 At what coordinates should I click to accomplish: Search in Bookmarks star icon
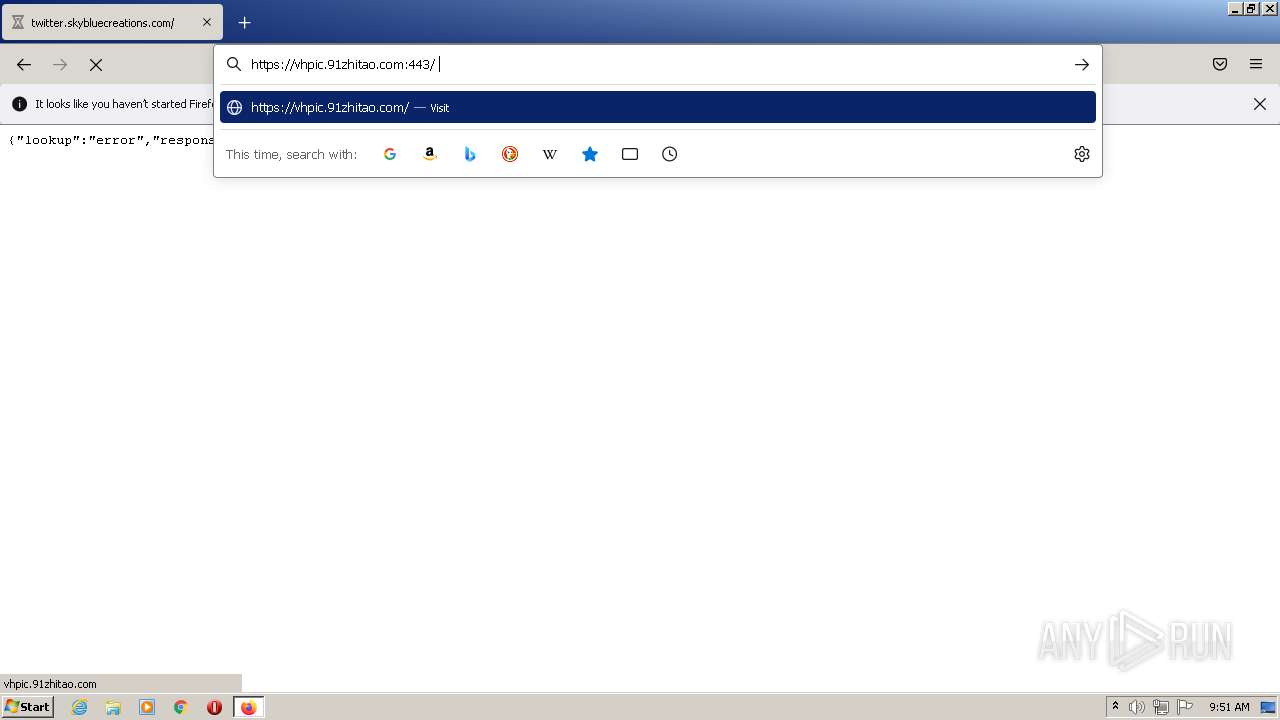[x=590, y=154]
